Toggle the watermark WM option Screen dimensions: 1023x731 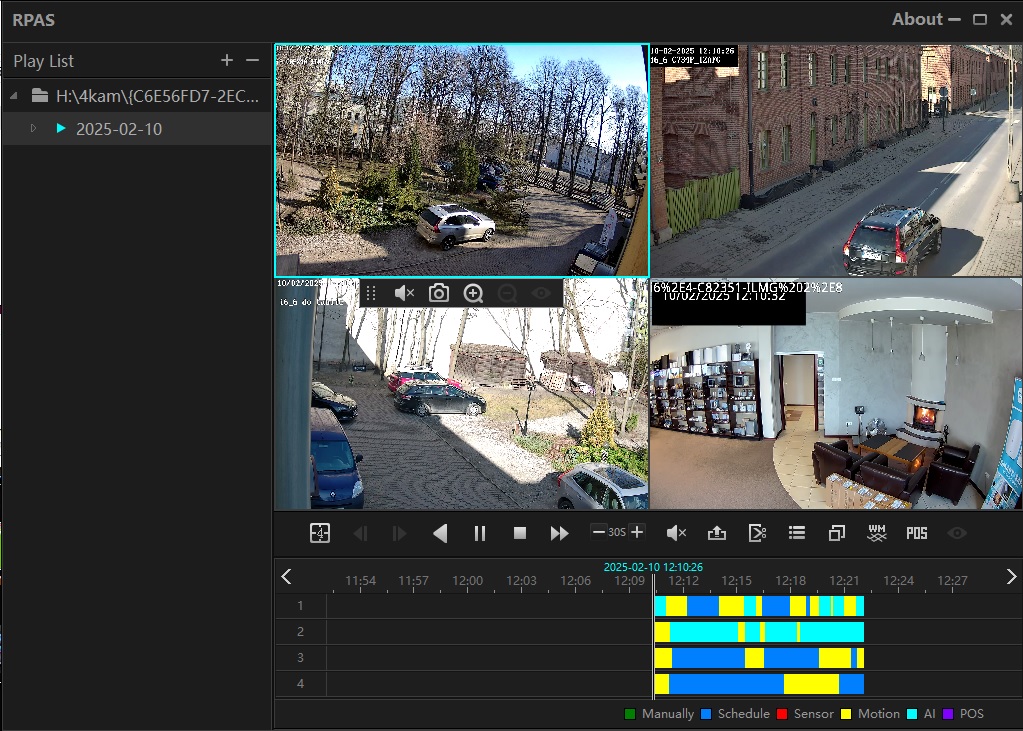877,533
